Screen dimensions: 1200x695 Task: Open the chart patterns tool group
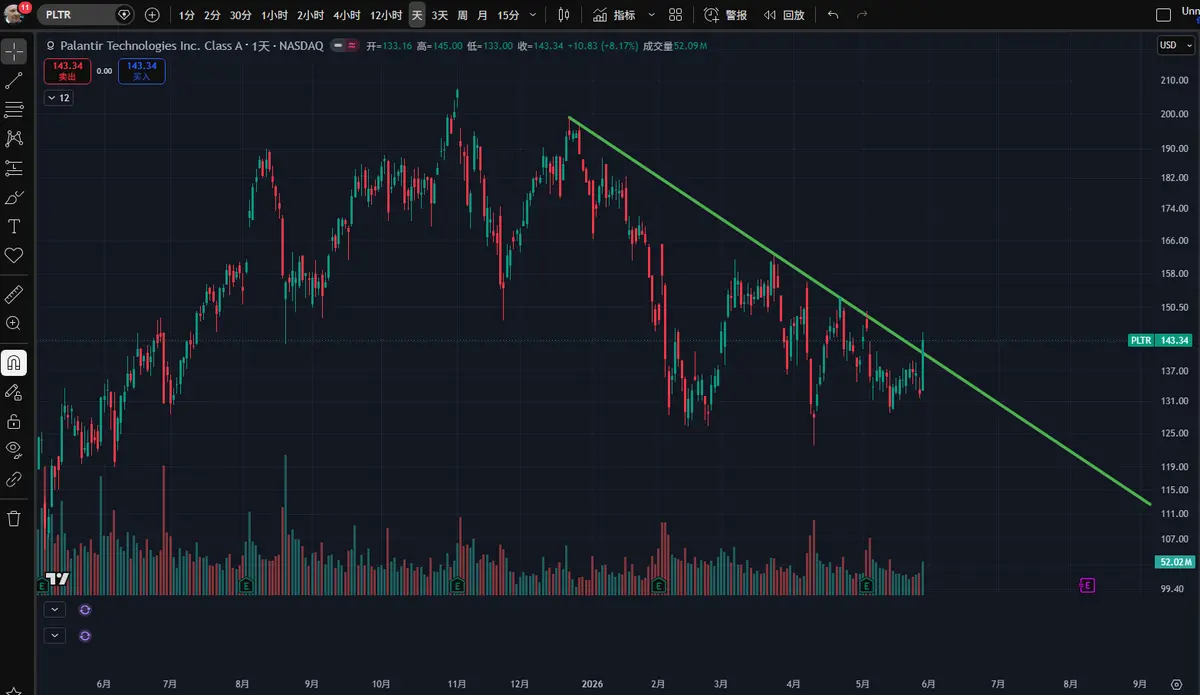[x=14, y=138]
